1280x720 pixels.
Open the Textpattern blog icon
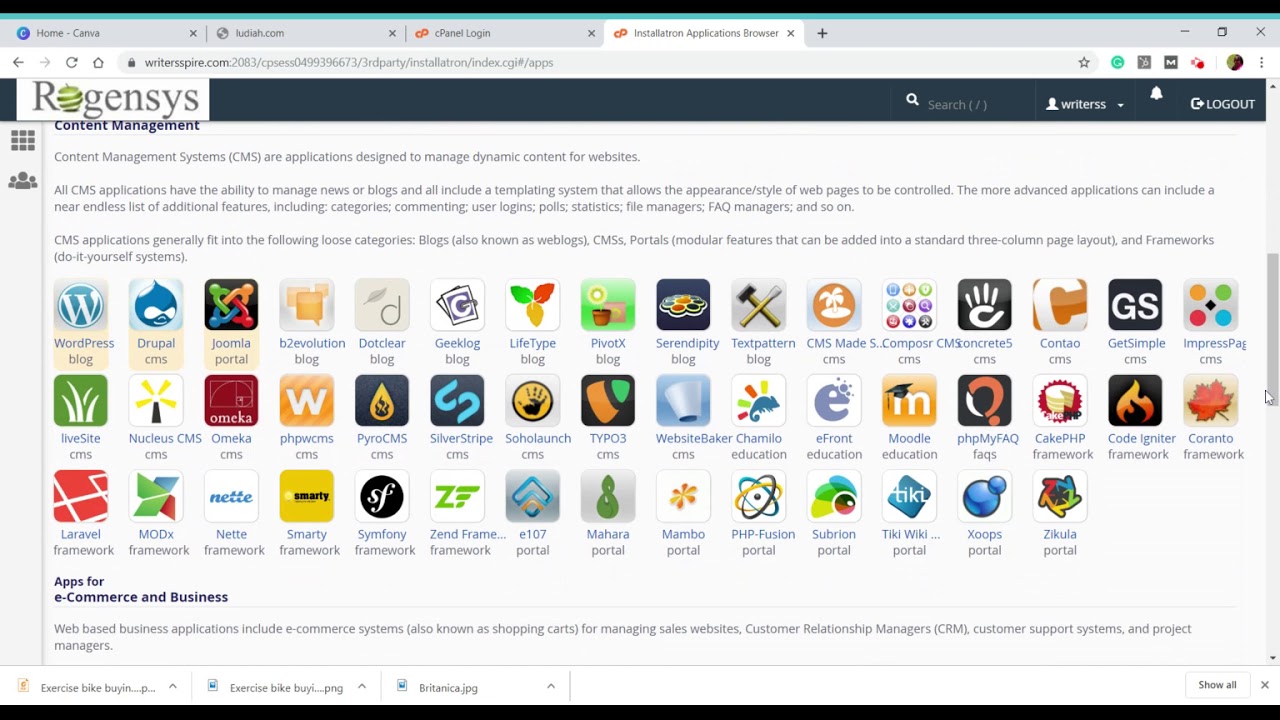click(x=759, y=305)
